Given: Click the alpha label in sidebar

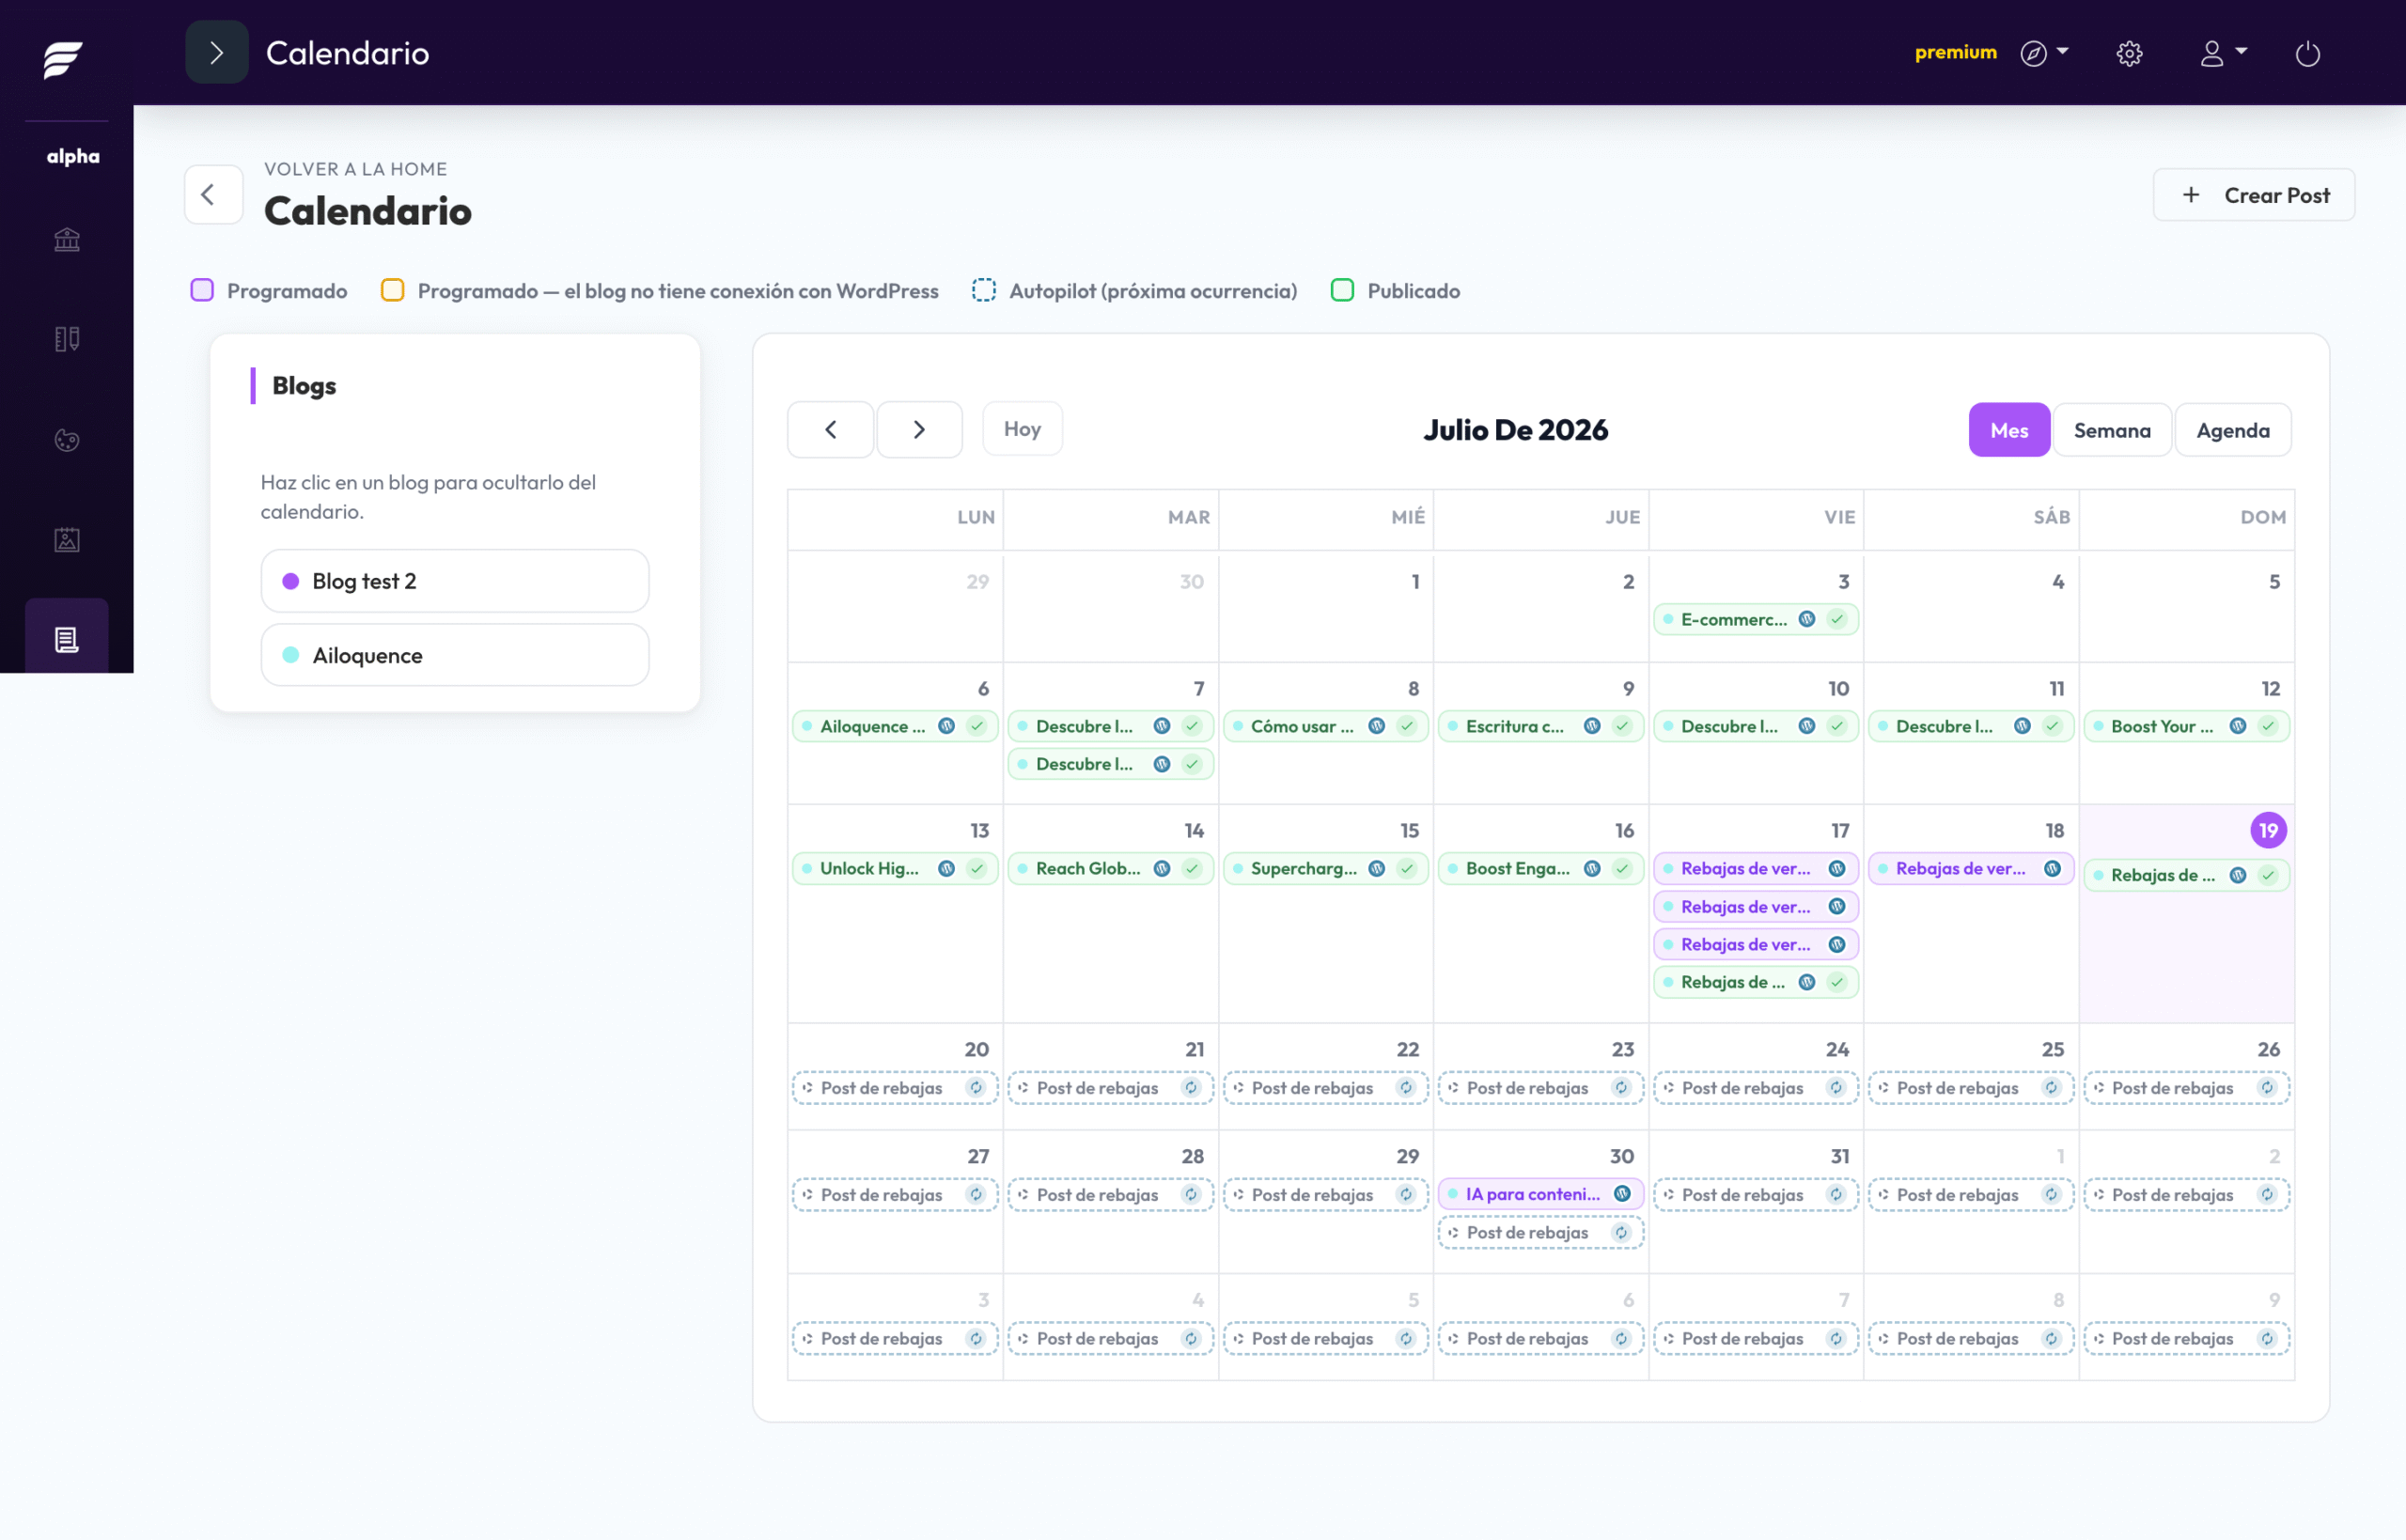Looking at the screenshot, I should coord(73,156).
